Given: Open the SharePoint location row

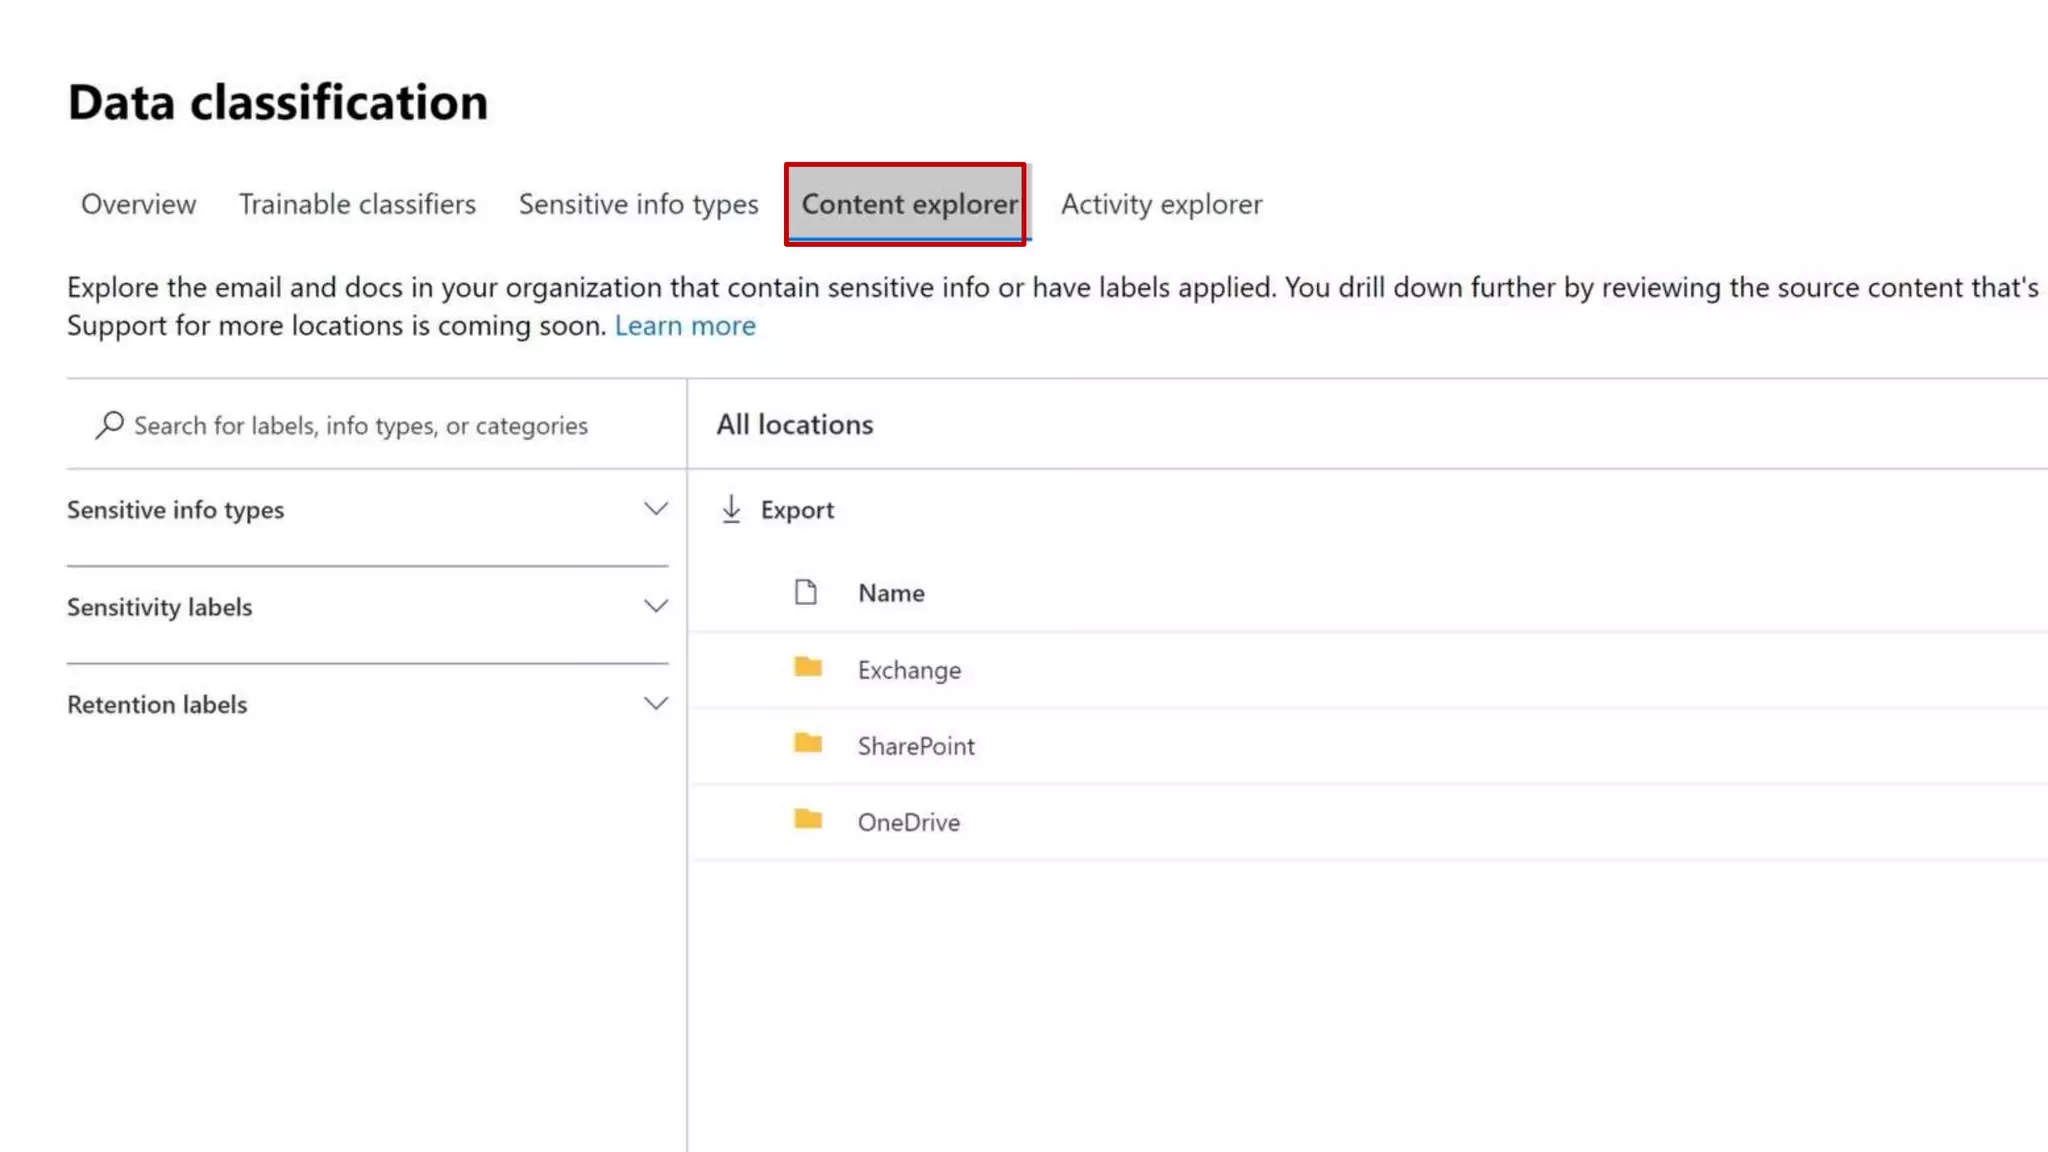Looking at the screenshot, I should (x=915, y=746).
